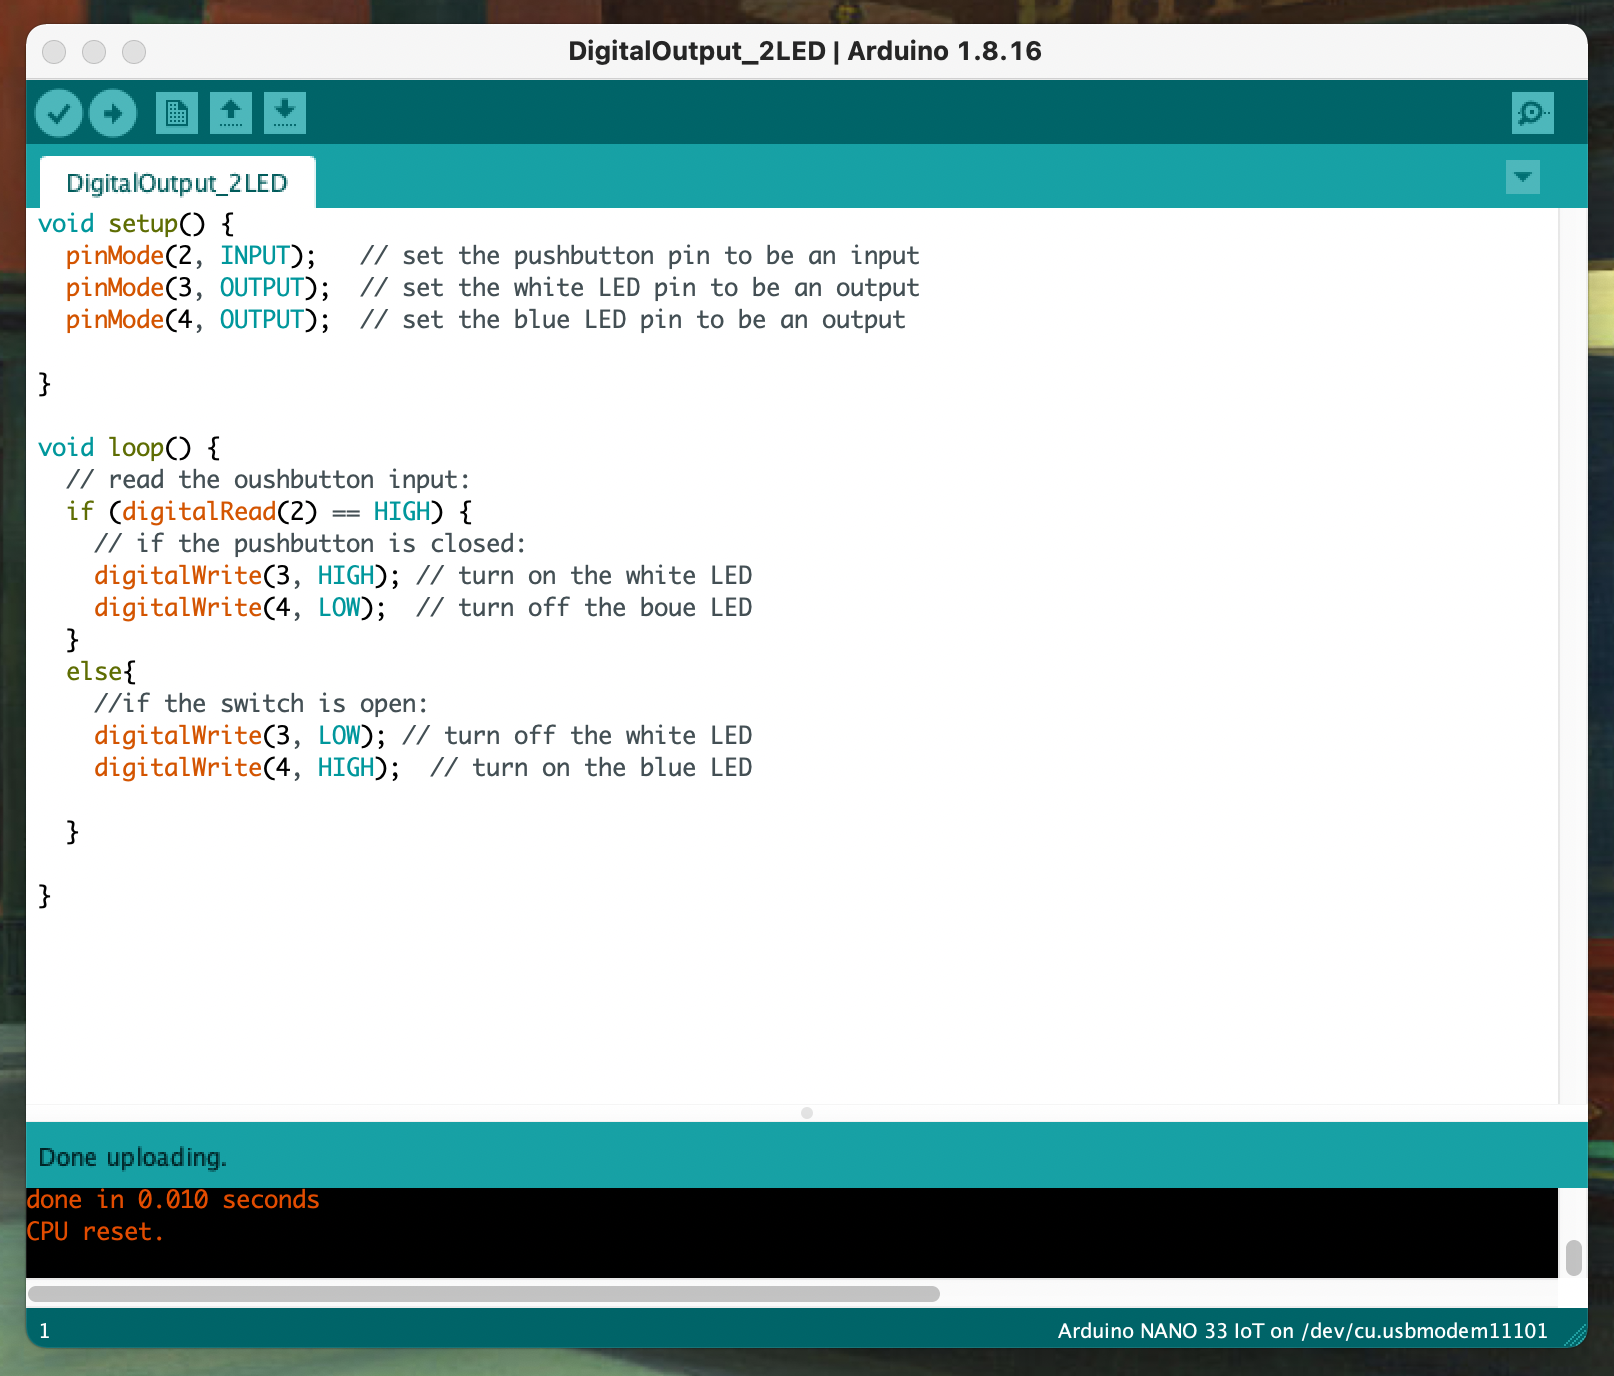Open a sketch using the up-arrow icon

coord(231,113)
